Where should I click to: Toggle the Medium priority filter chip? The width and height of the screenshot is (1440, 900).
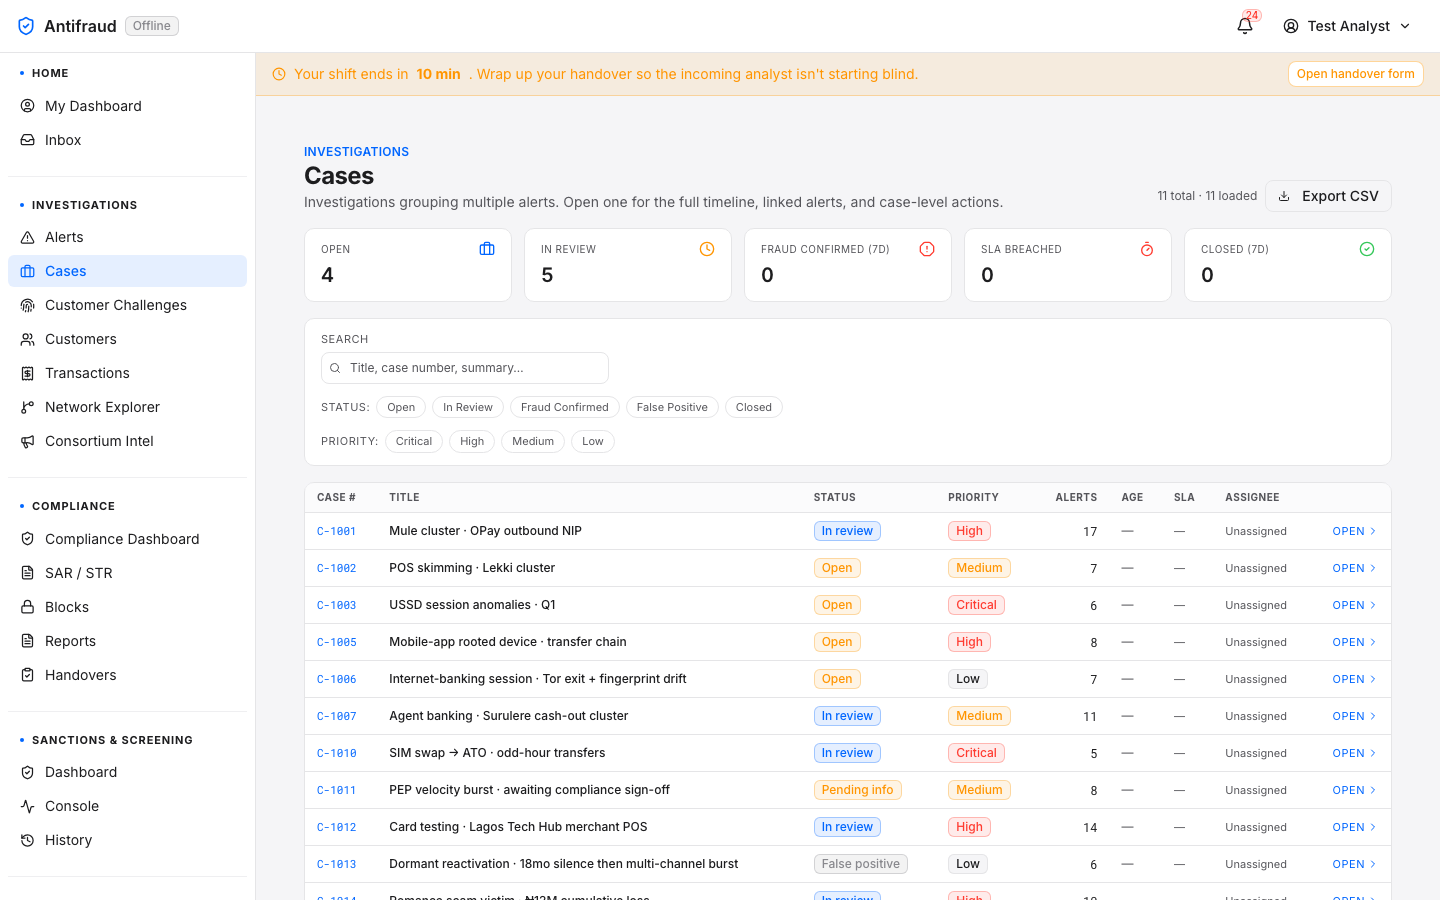pos(533,441)
